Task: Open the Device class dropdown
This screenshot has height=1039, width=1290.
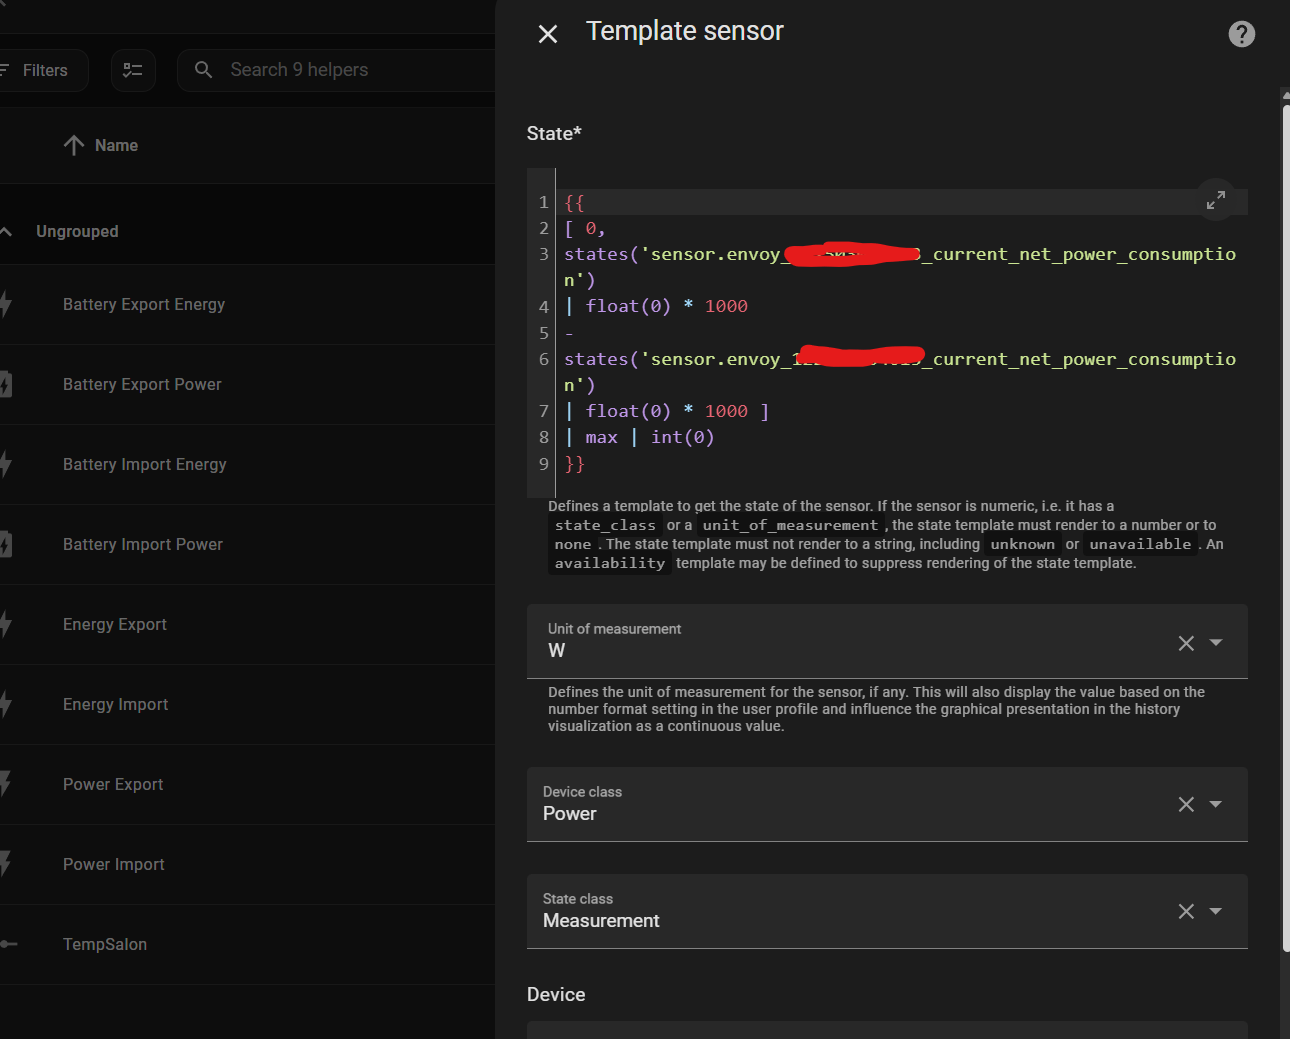Action: [1216, 804]
